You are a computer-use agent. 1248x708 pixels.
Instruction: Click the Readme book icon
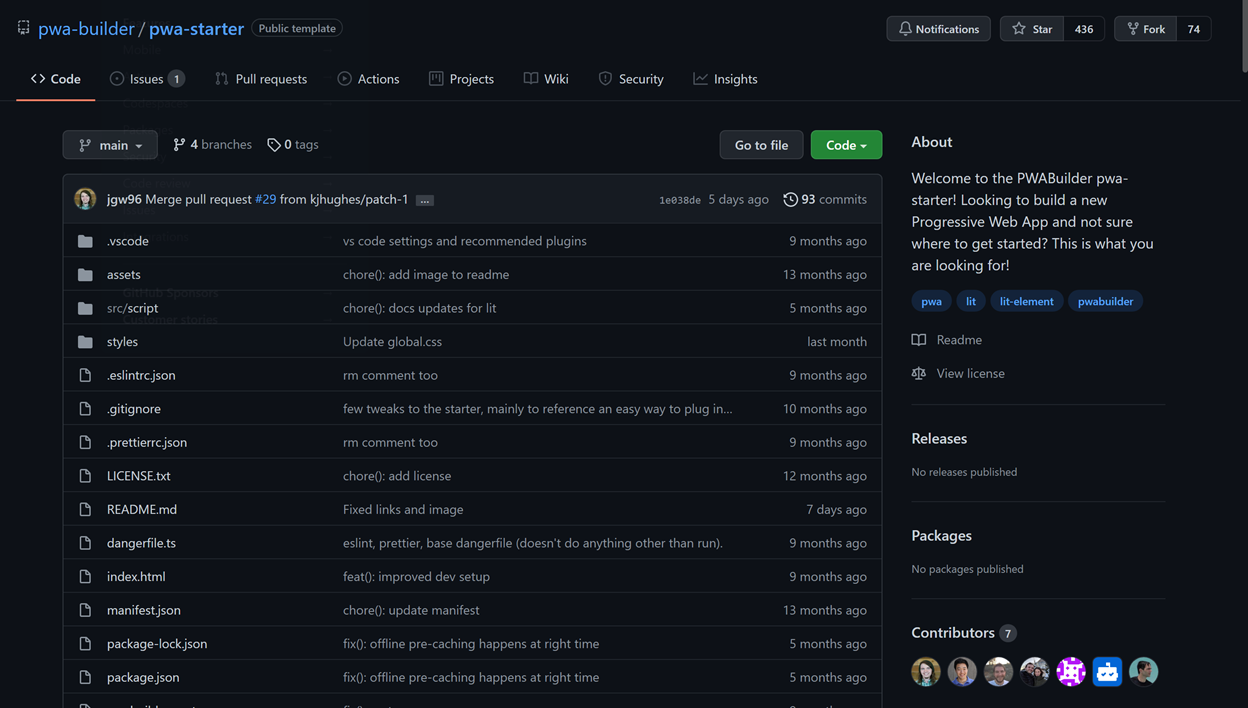(919, 340)
